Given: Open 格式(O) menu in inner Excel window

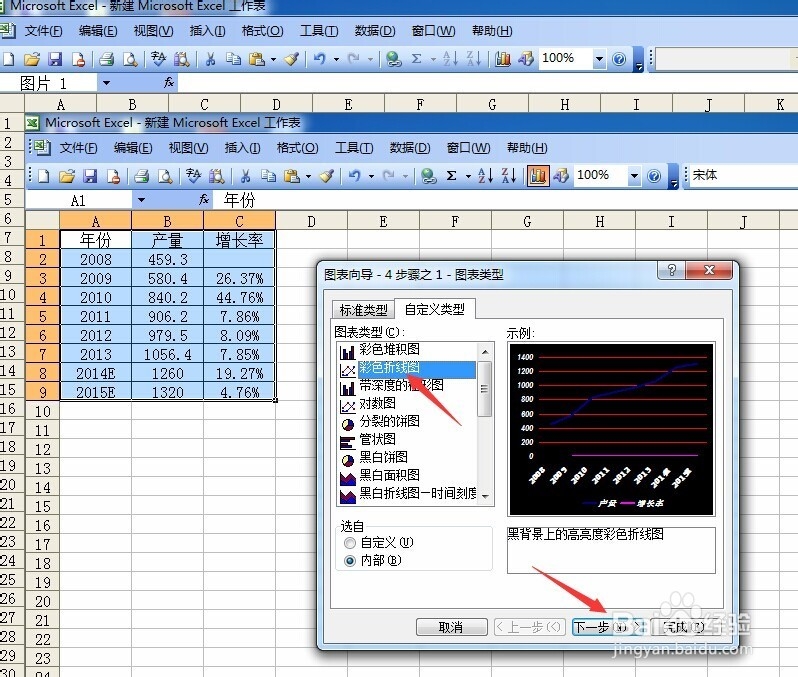Looking at the screenshot, I should click(x=297, y=148).
